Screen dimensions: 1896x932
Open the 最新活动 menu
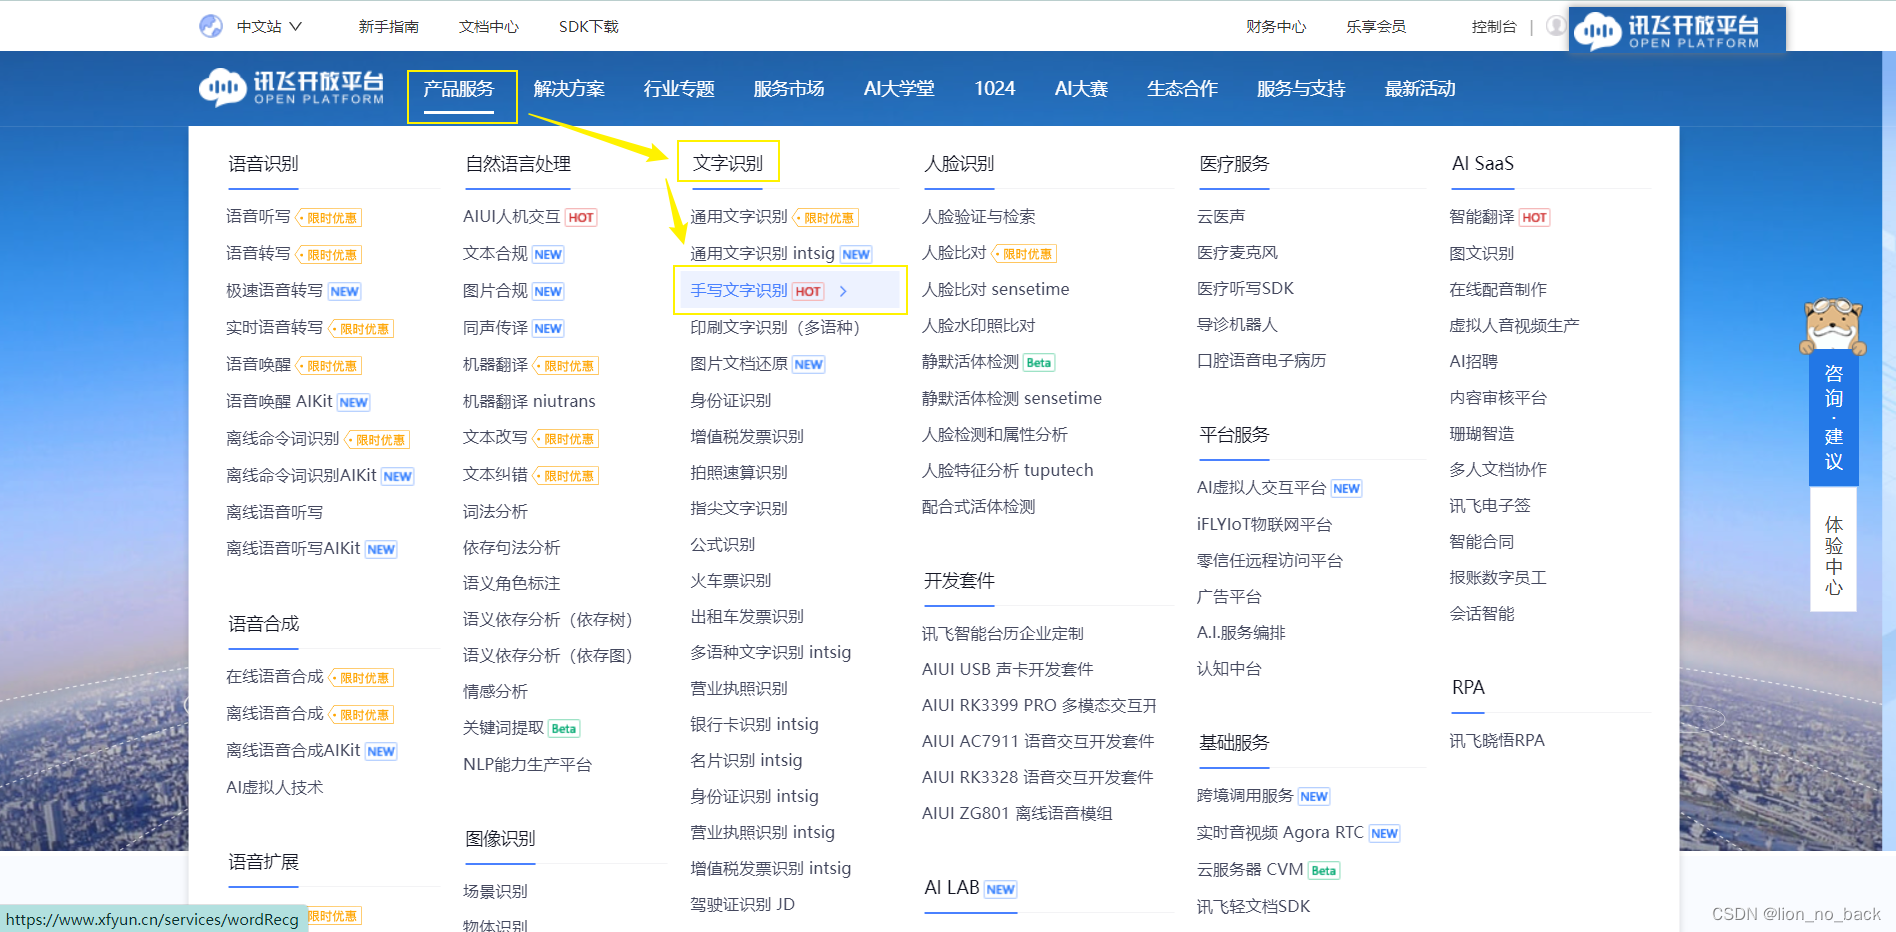click(1420, 88)
